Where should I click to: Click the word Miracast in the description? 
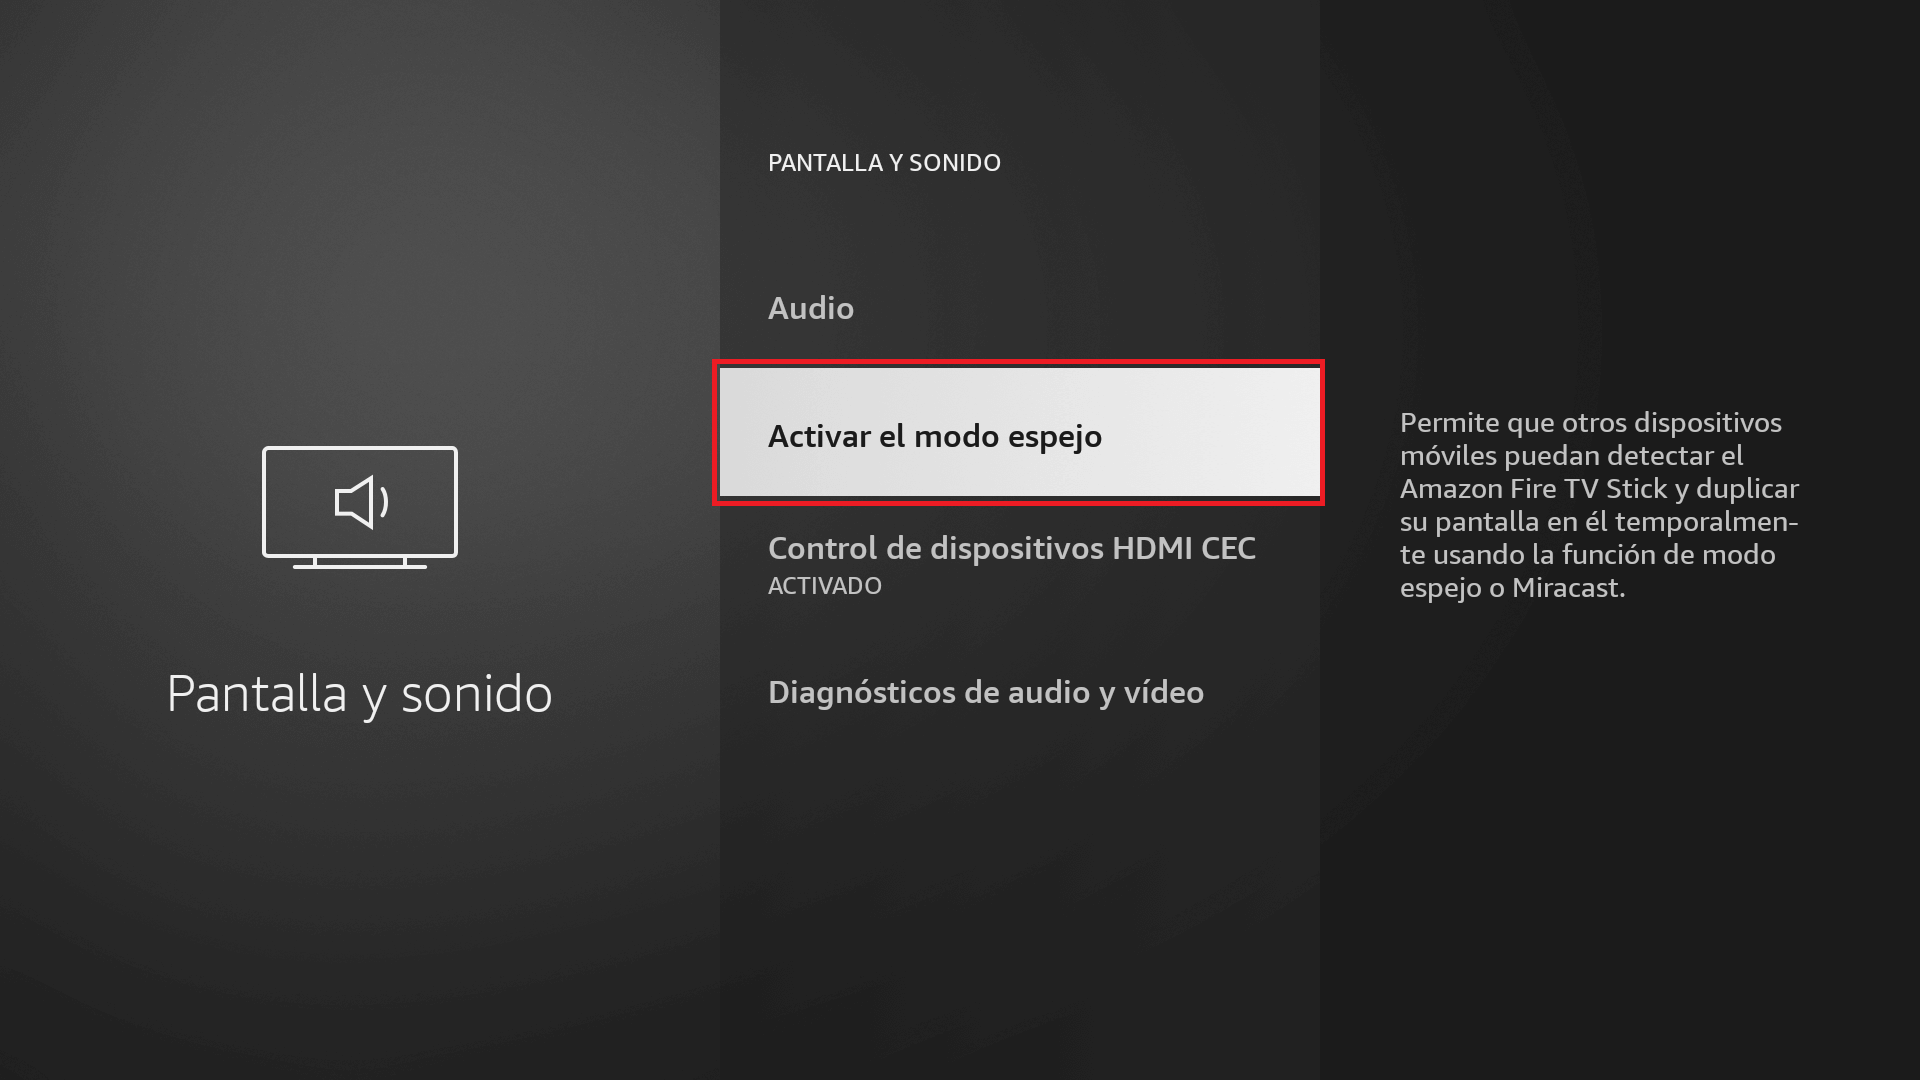(x=1568, y=588)
